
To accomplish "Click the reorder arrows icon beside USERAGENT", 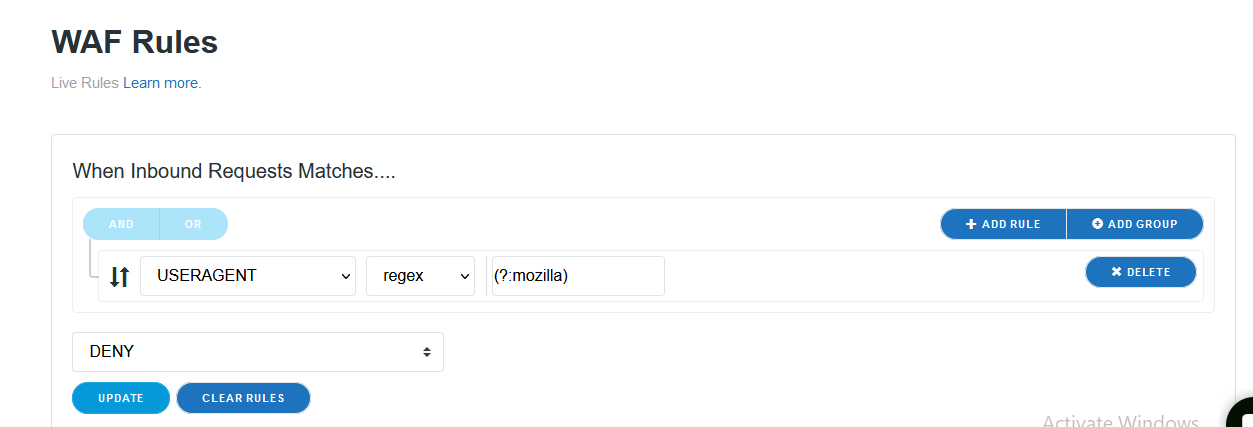I will [x=119, y=277].
